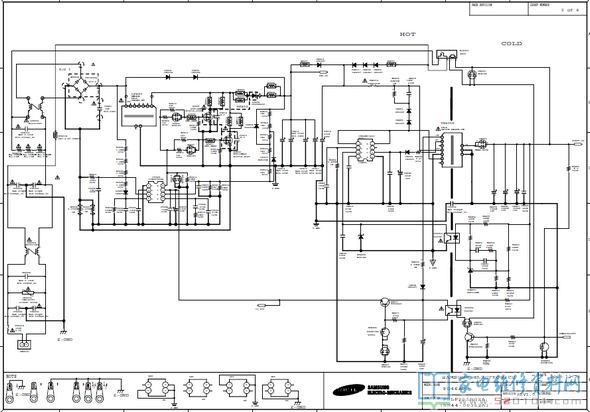Image resolution: width=590 pixels, height=412 pixels.
Task: Click the lower optocoupler near the isolation barrier
Action: tap(453, 310)
